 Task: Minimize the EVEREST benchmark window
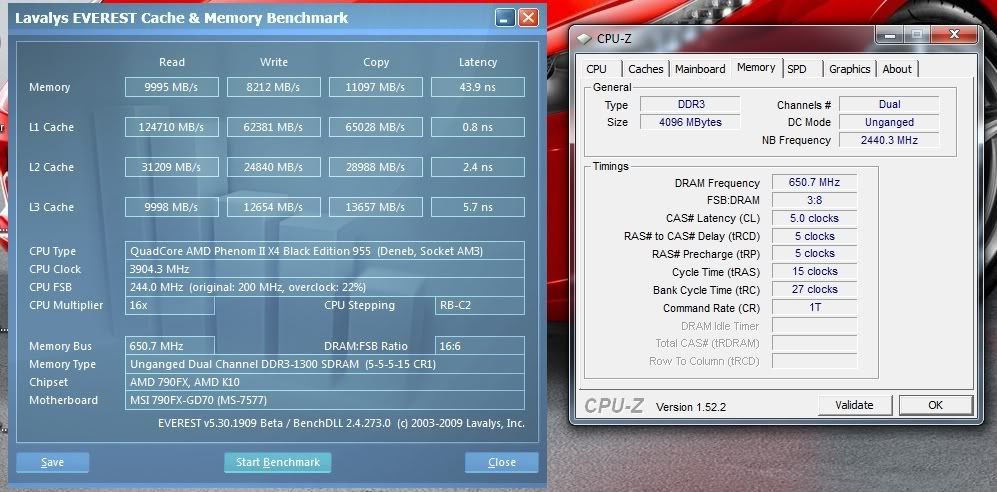point(505,18)
